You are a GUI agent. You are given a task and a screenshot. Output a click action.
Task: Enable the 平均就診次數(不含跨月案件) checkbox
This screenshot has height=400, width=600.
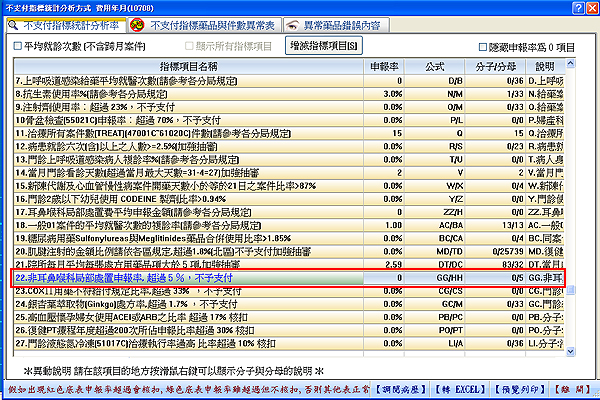18,47
